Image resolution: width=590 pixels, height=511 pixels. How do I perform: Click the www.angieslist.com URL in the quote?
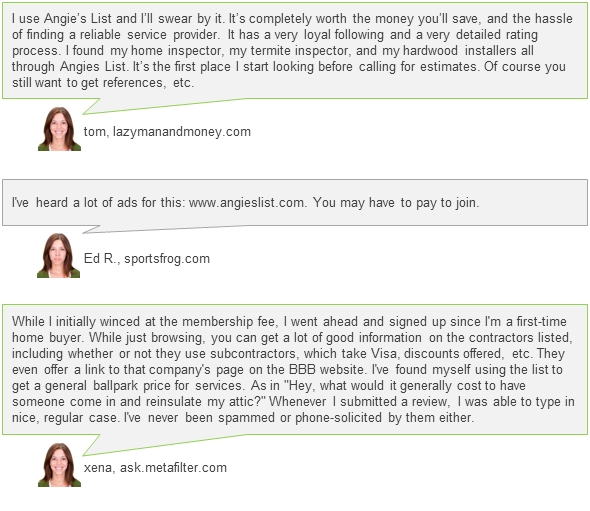click(x=246, y=202)
